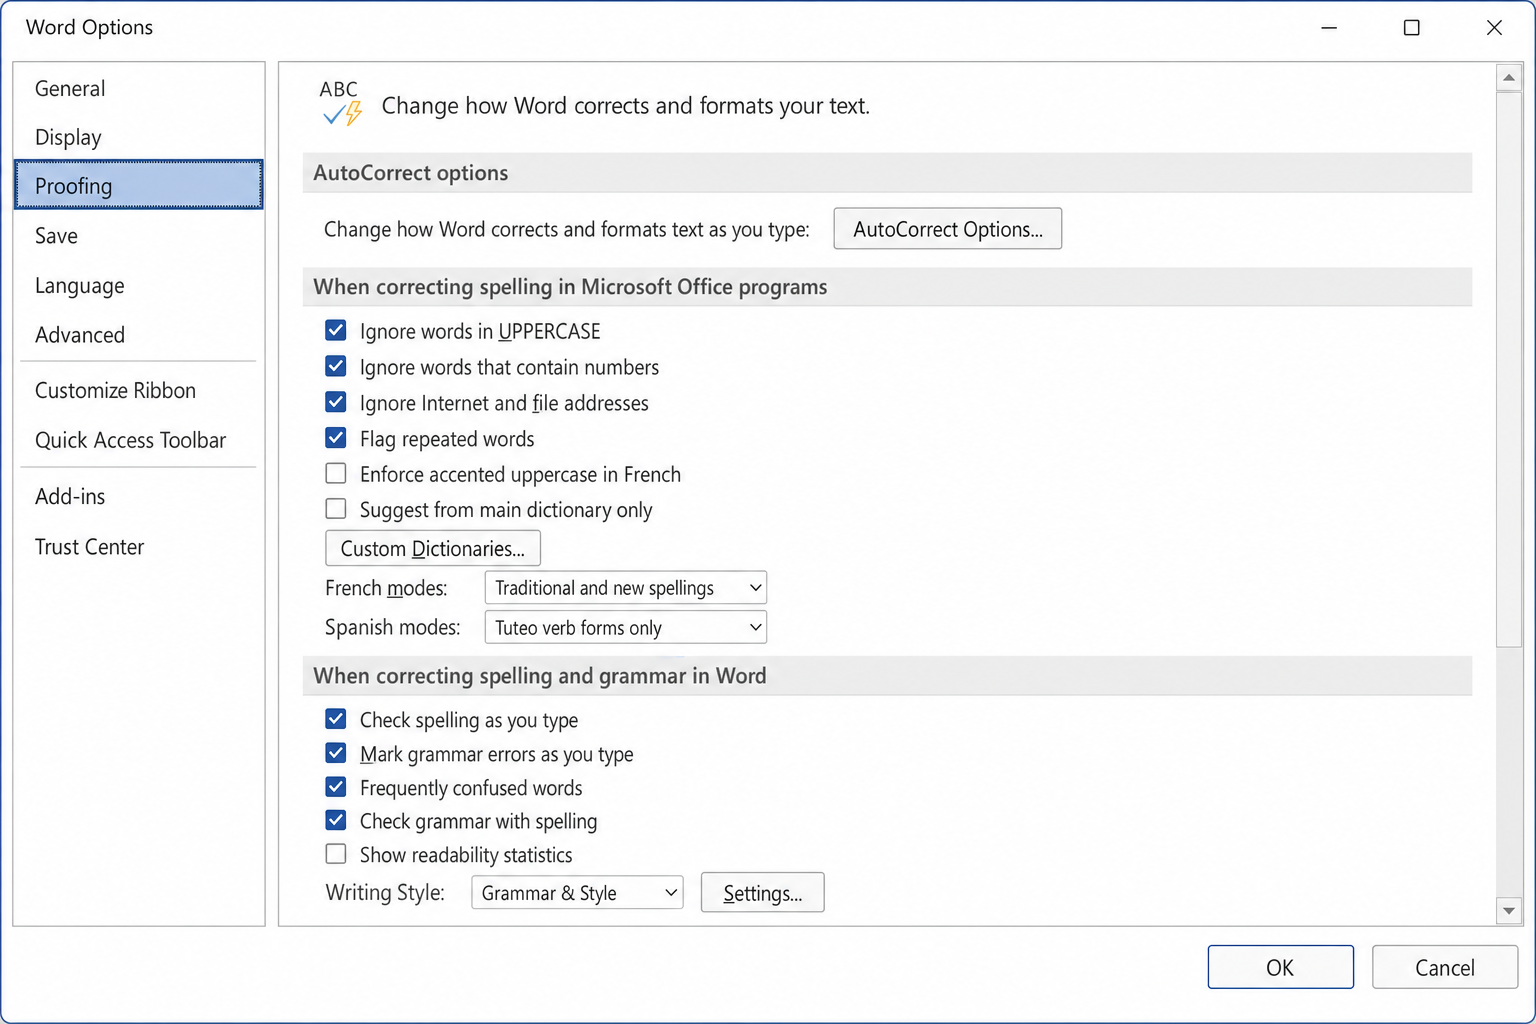Enable Enforce accented uppercase in French

point(336,473)
